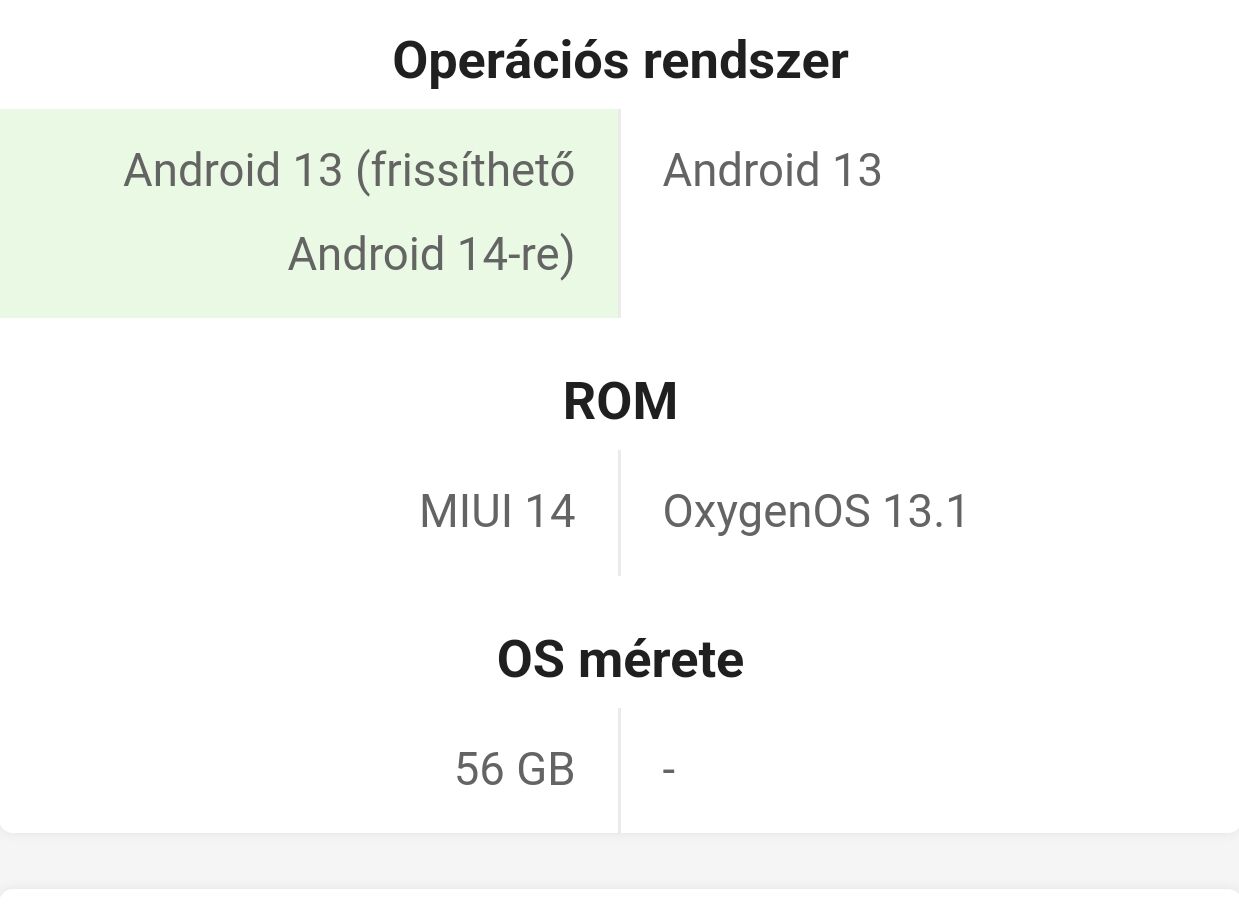Screen dimensions: 1239x913
Task: Click the vertical divider beside 56 GB
Action: [x=619, y=770]
